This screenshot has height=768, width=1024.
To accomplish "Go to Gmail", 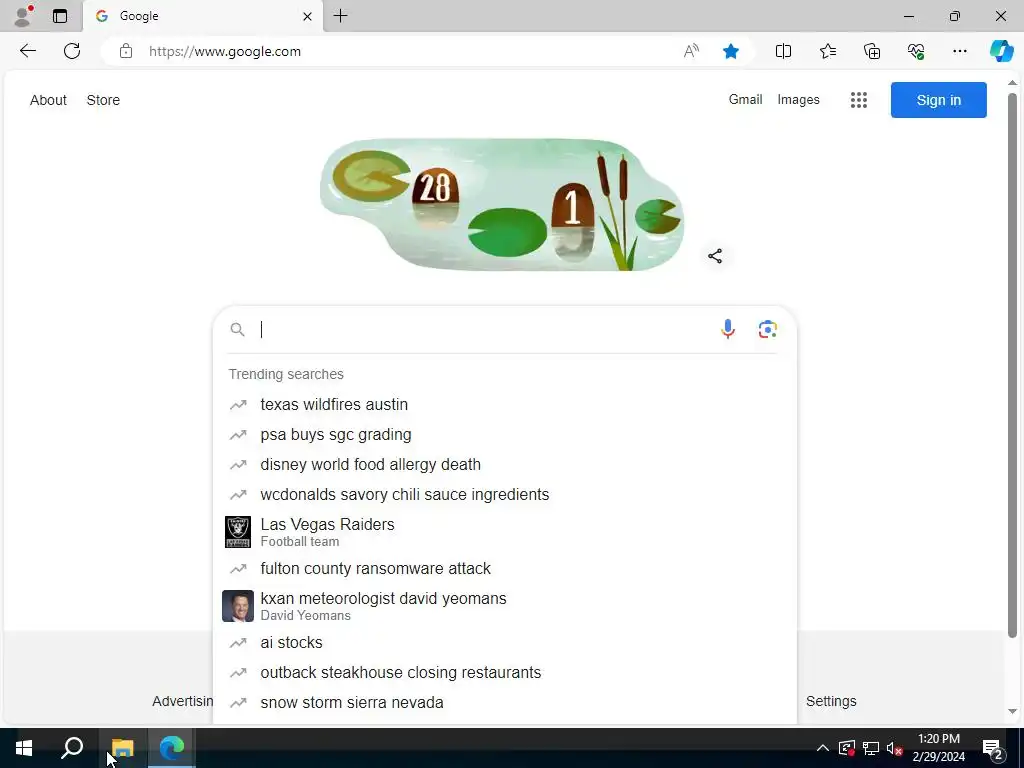I will tap(745, 99).
